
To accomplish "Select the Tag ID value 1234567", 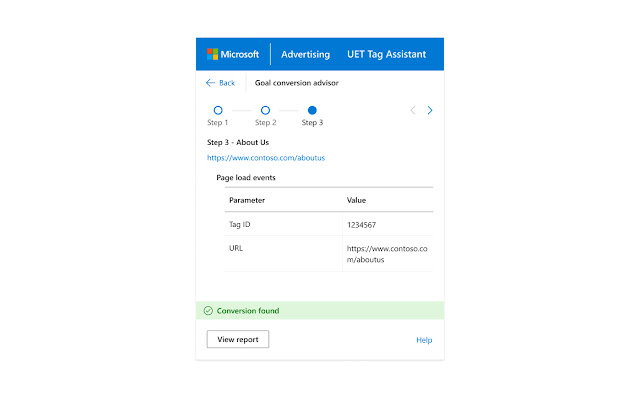I will click(x=361, y=225).
